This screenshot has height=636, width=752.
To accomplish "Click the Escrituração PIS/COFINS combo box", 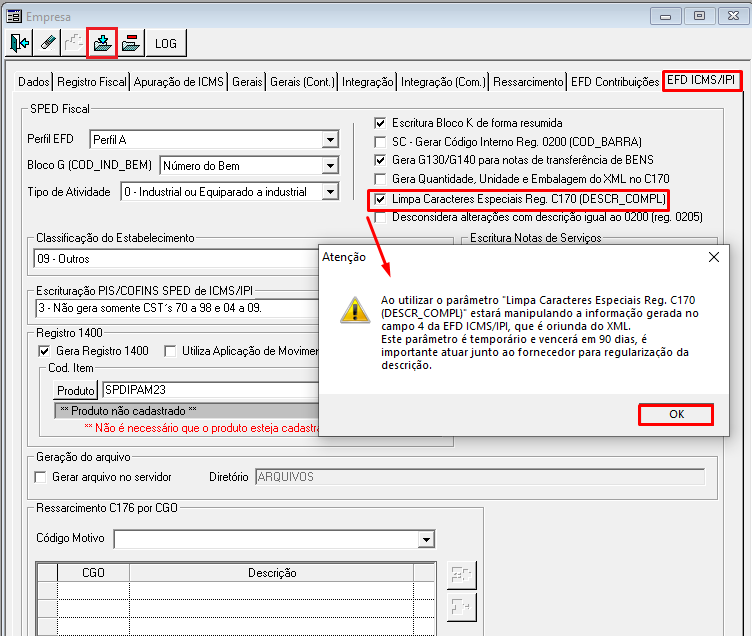I will click(176, 308).
